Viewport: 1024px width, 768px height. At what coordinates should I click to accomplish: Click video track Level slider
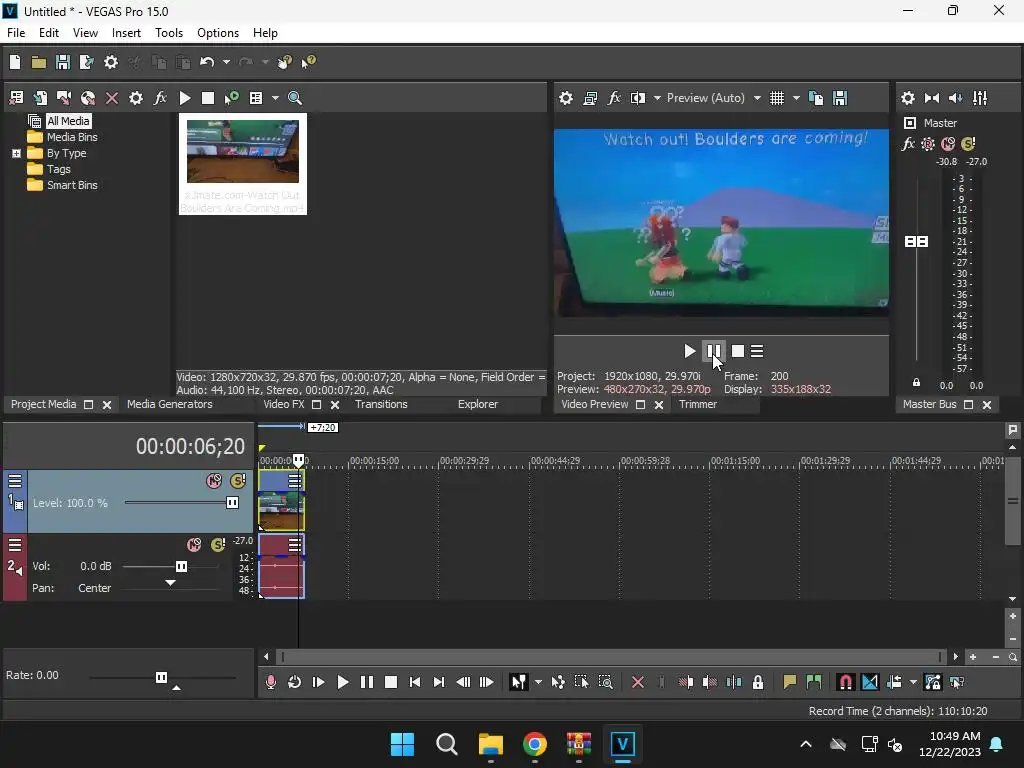232,503
